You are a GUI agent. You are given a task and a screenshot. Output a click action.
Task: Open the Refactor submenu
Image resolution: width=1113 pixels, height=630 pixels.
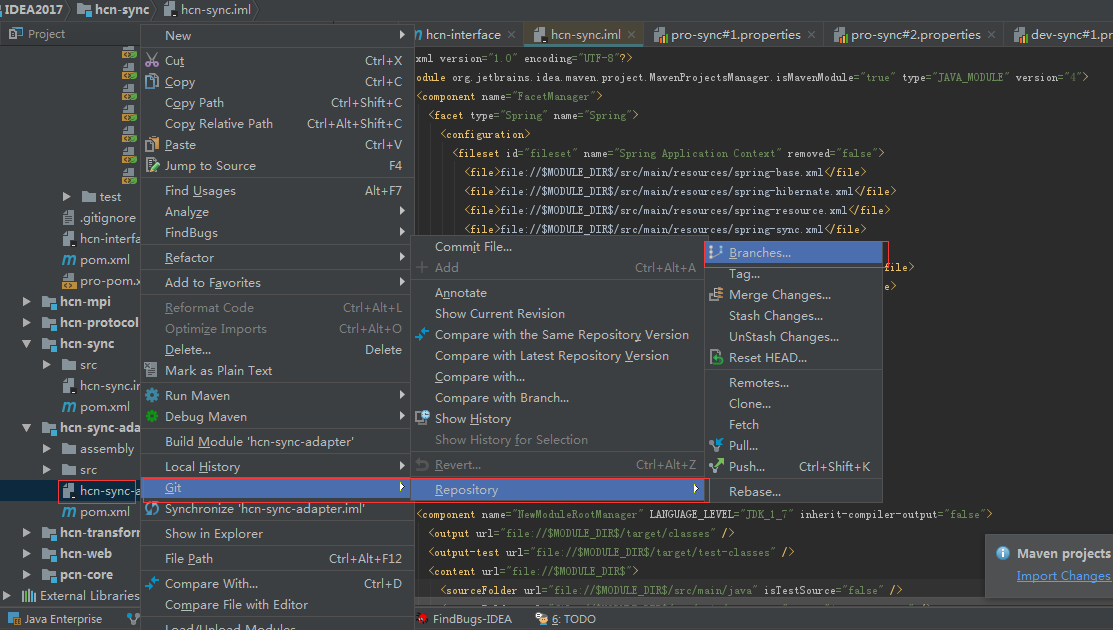275,258
